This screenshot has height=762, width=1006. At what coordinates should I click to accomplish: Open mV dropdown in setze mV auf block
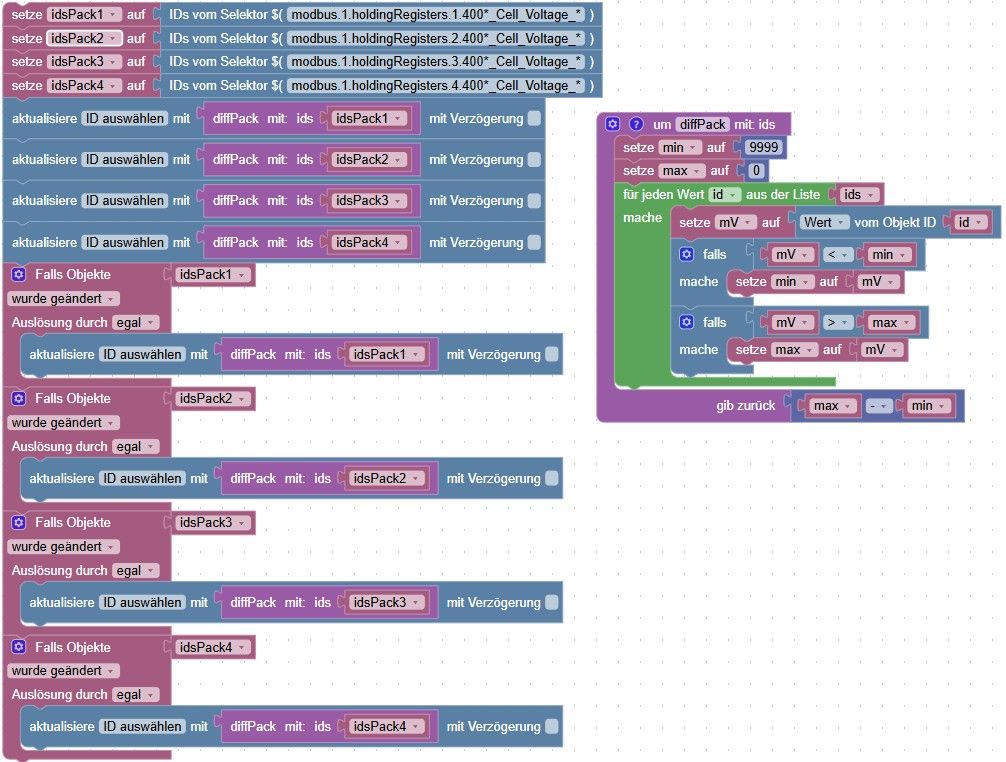(x=735, y=223)
